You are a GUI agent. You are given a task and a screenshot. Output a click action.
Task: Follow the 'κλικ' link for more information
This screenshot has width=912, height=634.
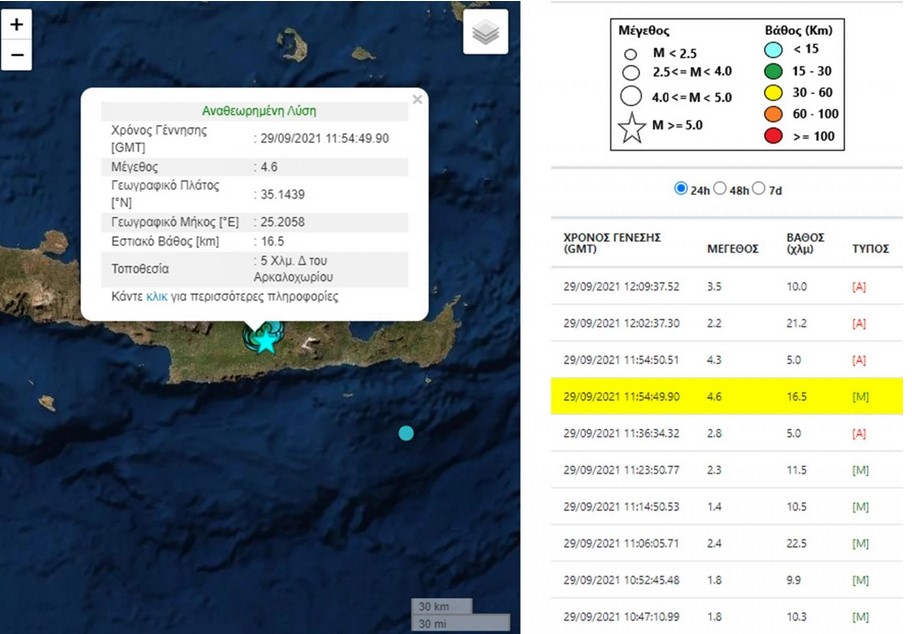pos(157,297)
